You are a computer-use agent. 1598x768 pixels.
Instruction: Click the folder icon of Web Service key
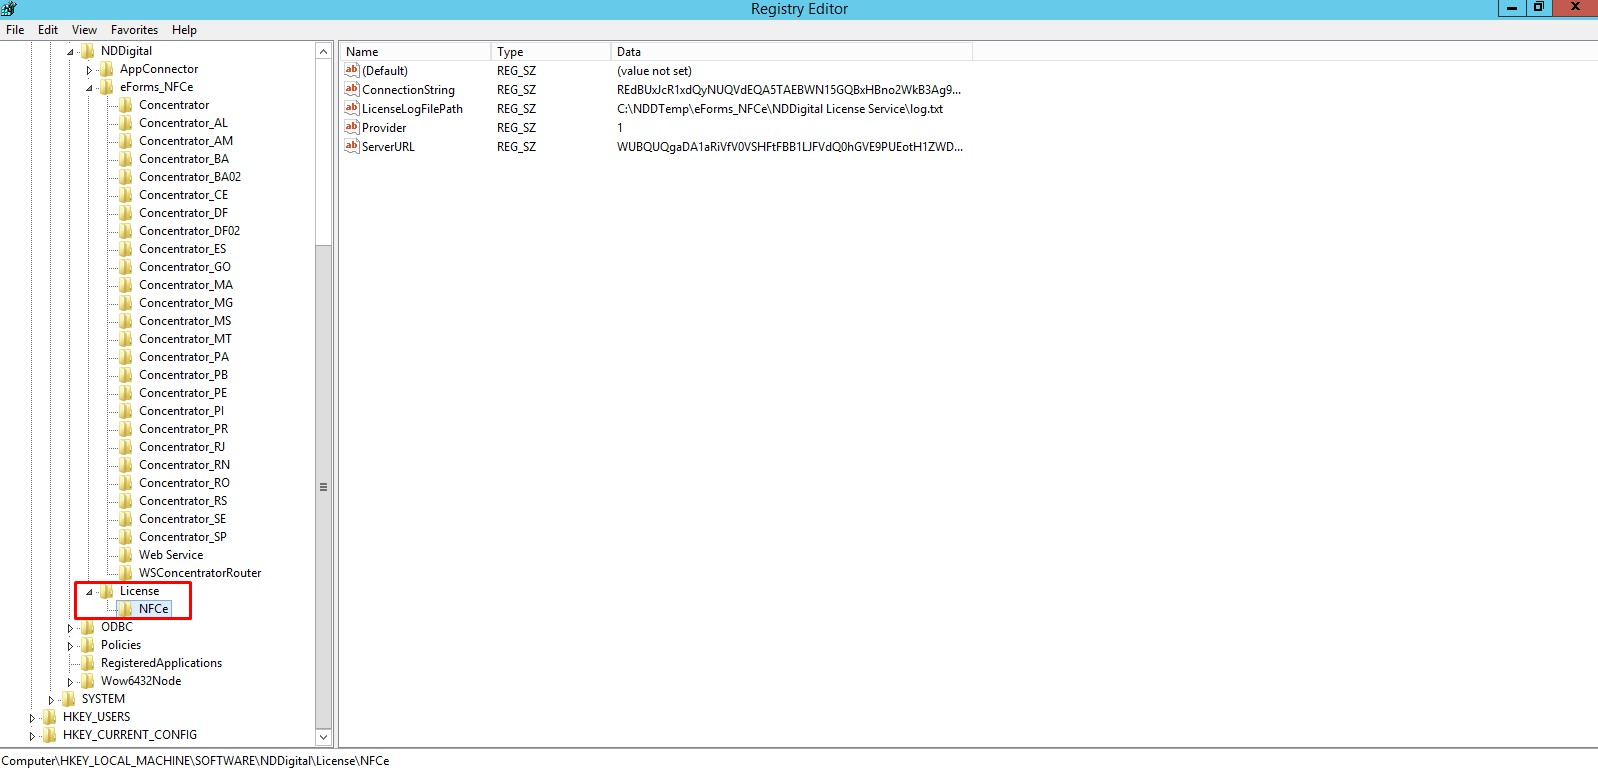126,555
